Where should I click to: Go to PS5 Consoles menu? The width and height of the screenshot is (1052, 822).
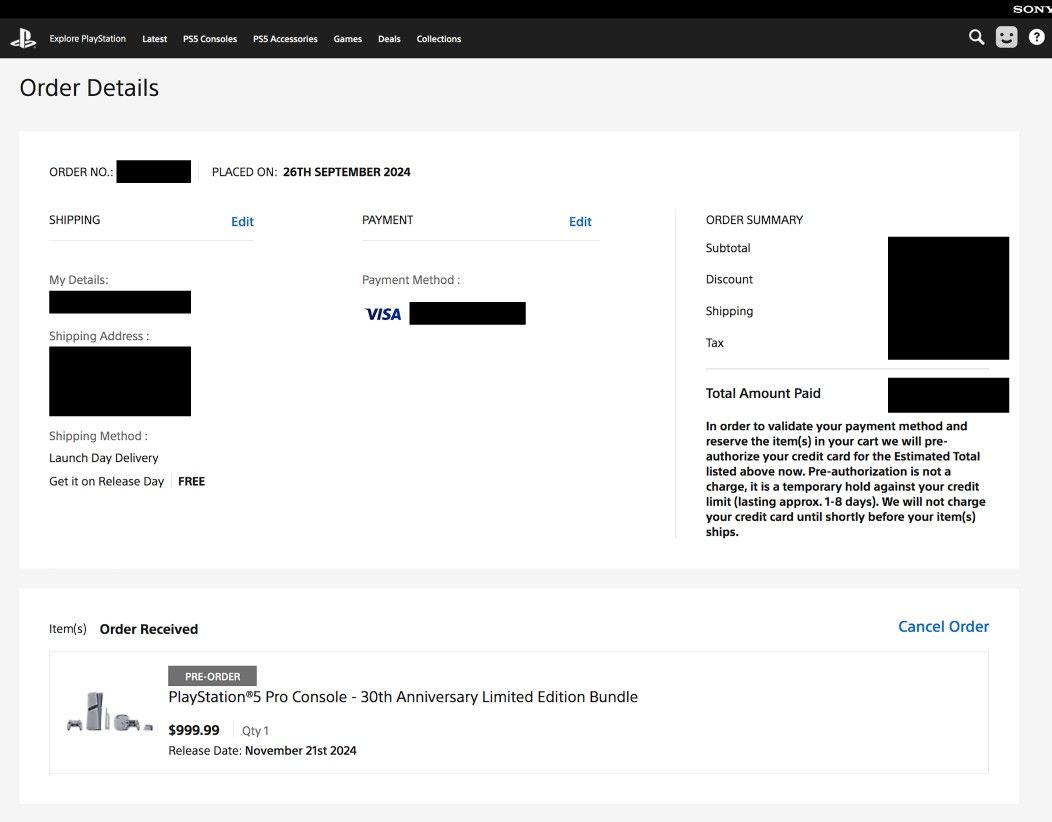coord(210,39)
